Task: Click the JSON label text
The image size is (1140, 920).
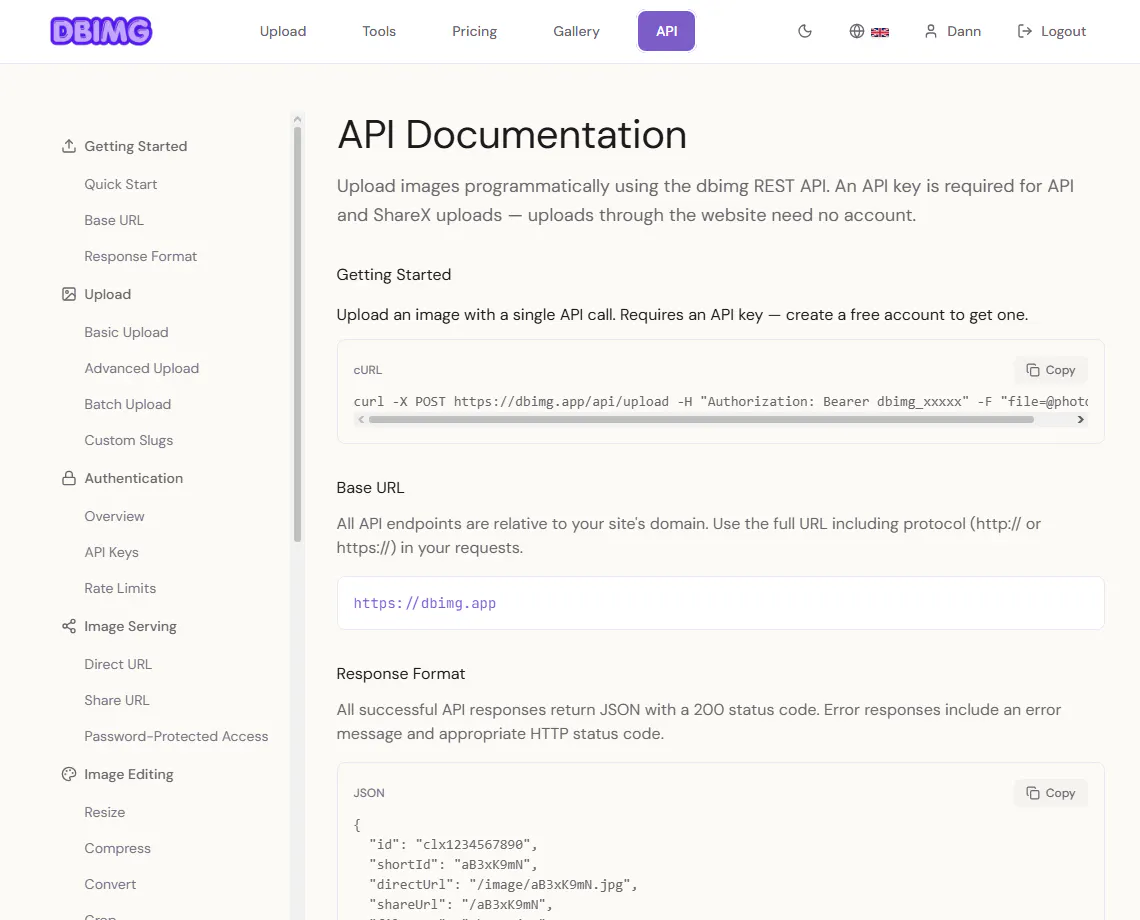Action: pos(369,793)
